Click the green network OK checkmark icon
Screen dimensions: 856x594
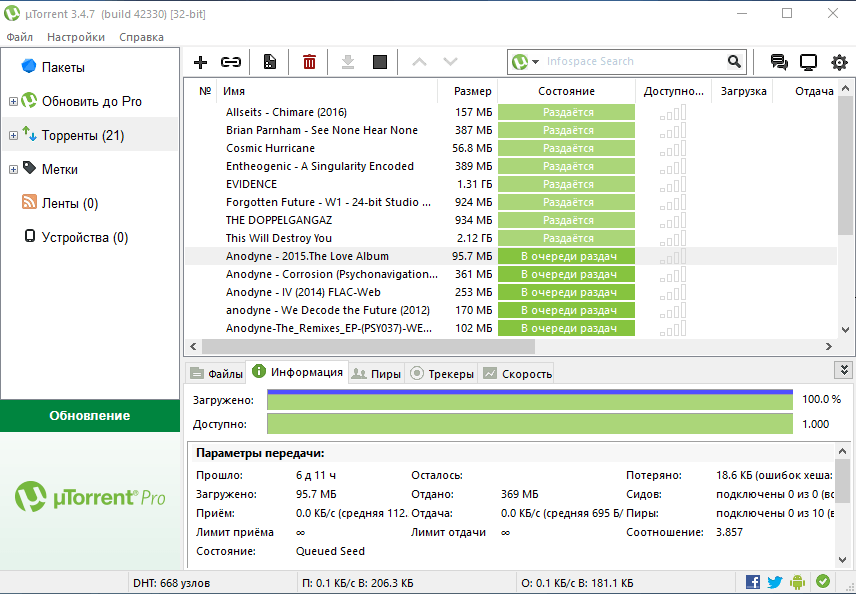coord(823,581)
